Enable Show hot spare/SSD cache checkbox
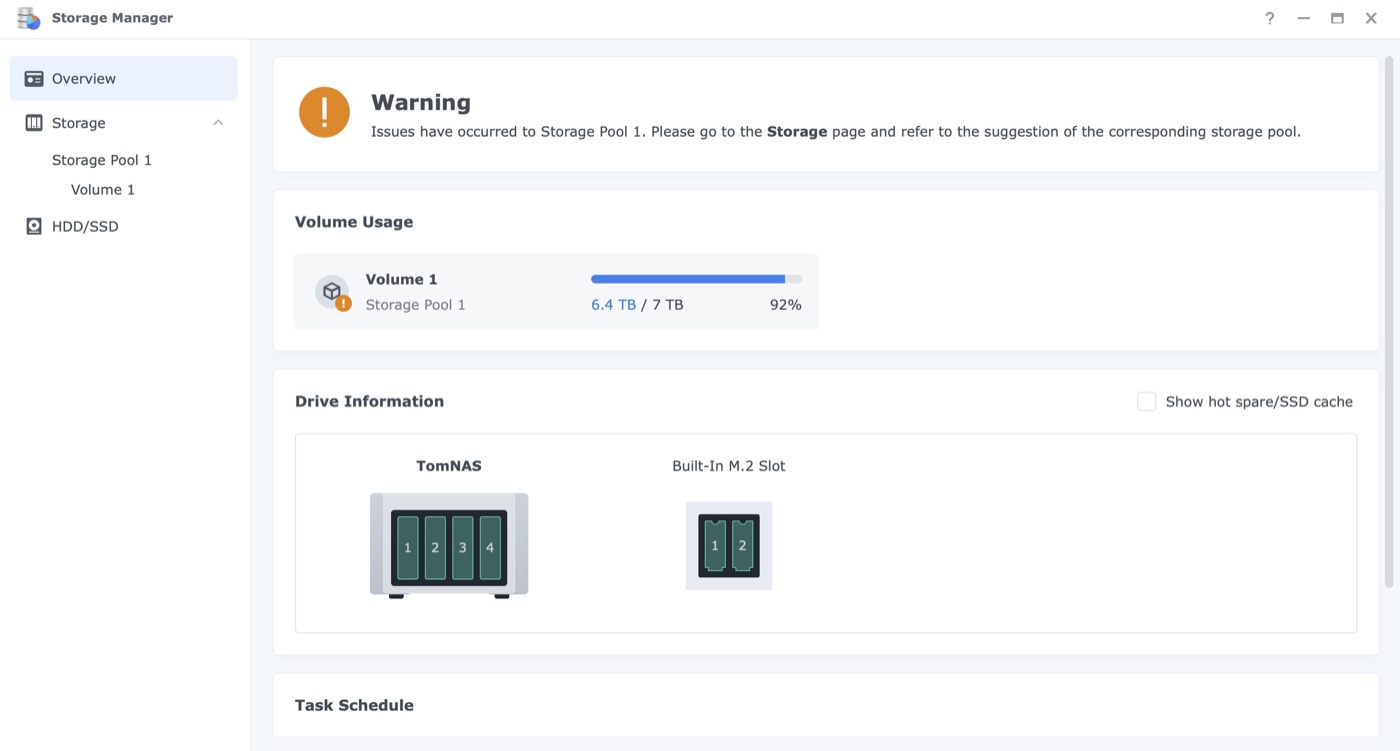The width and height of the screenshot is (1400, 751). pos(1146,401)
